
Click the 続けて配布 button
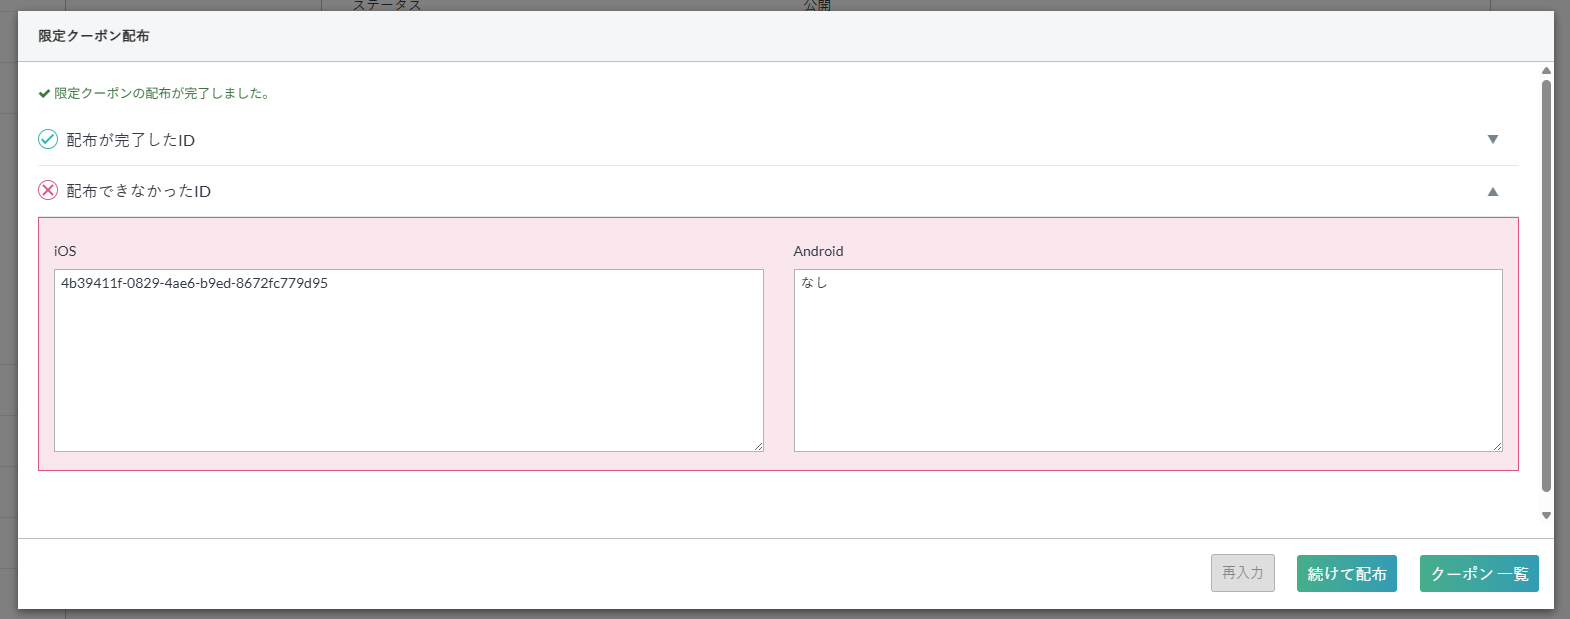tap(1347, 574)
